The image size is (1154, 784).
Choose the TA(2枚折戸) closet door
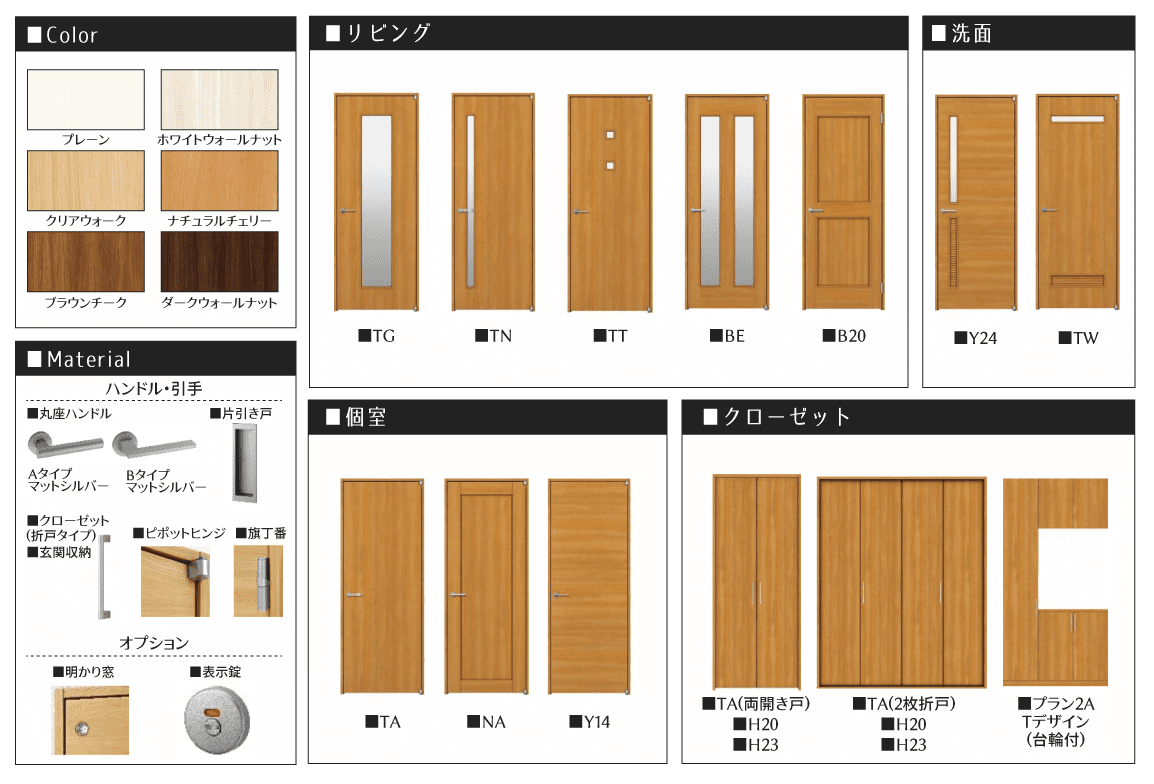pyautogui.click(x=902, y=582)
